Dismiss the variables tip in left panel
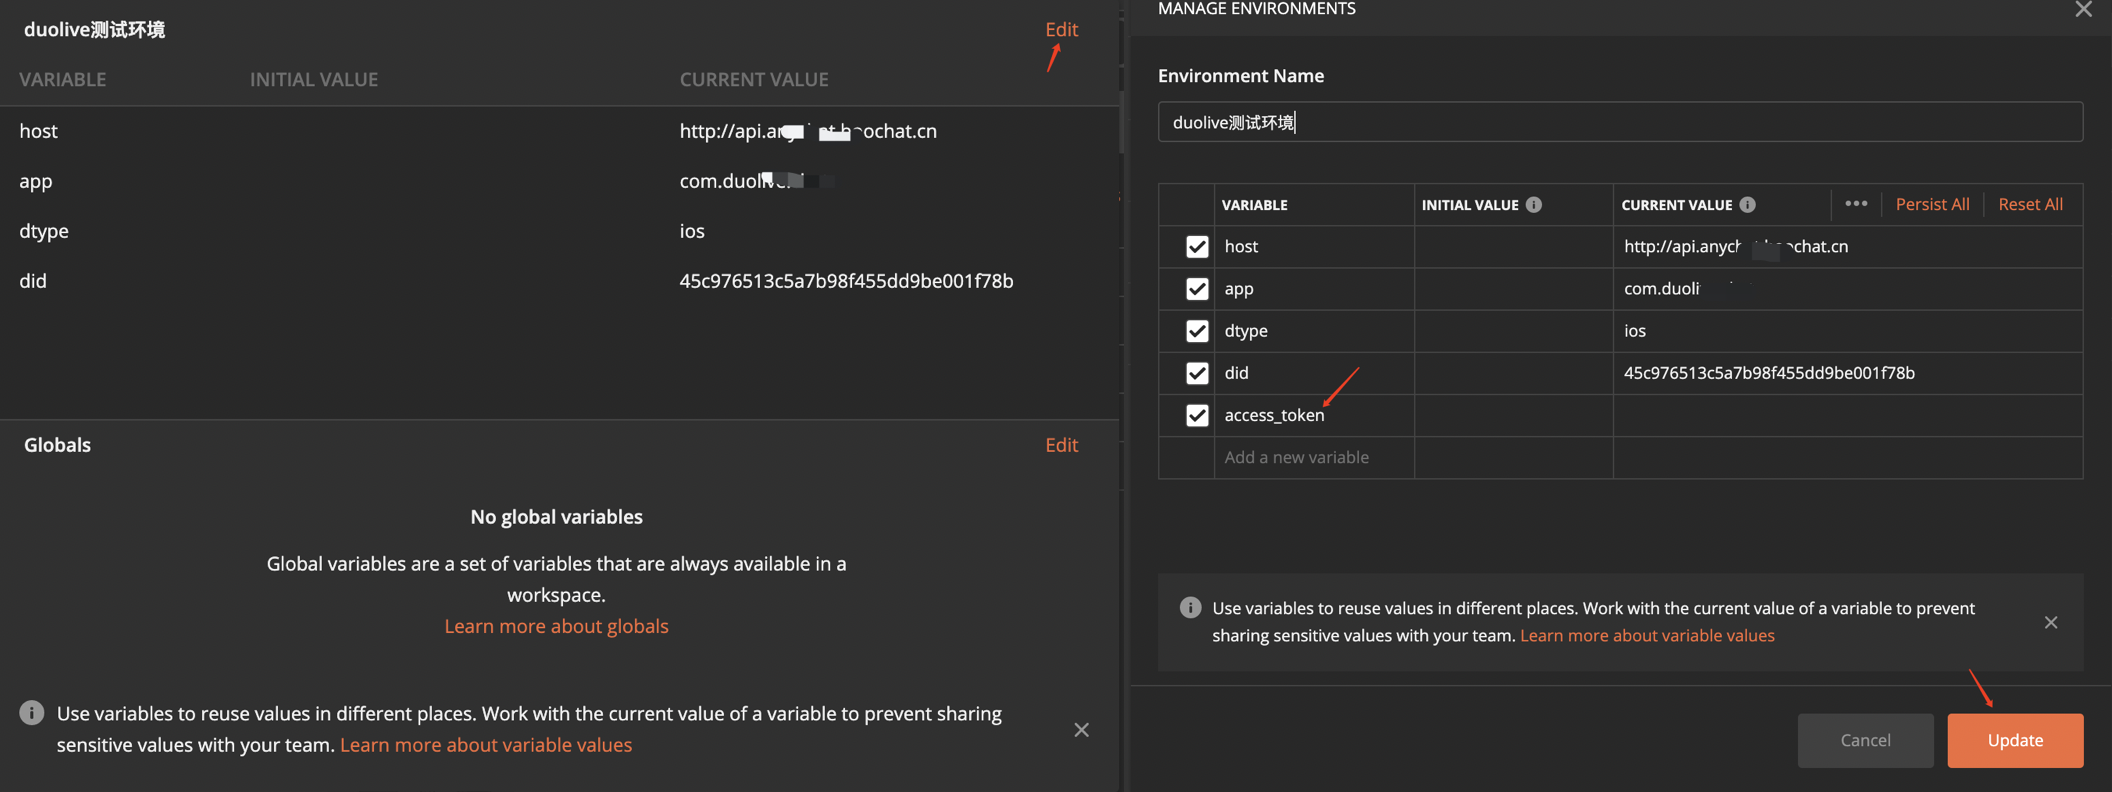Image resolution: width=2112 pixels, height=792 pixels. (x=1082, y=730)
